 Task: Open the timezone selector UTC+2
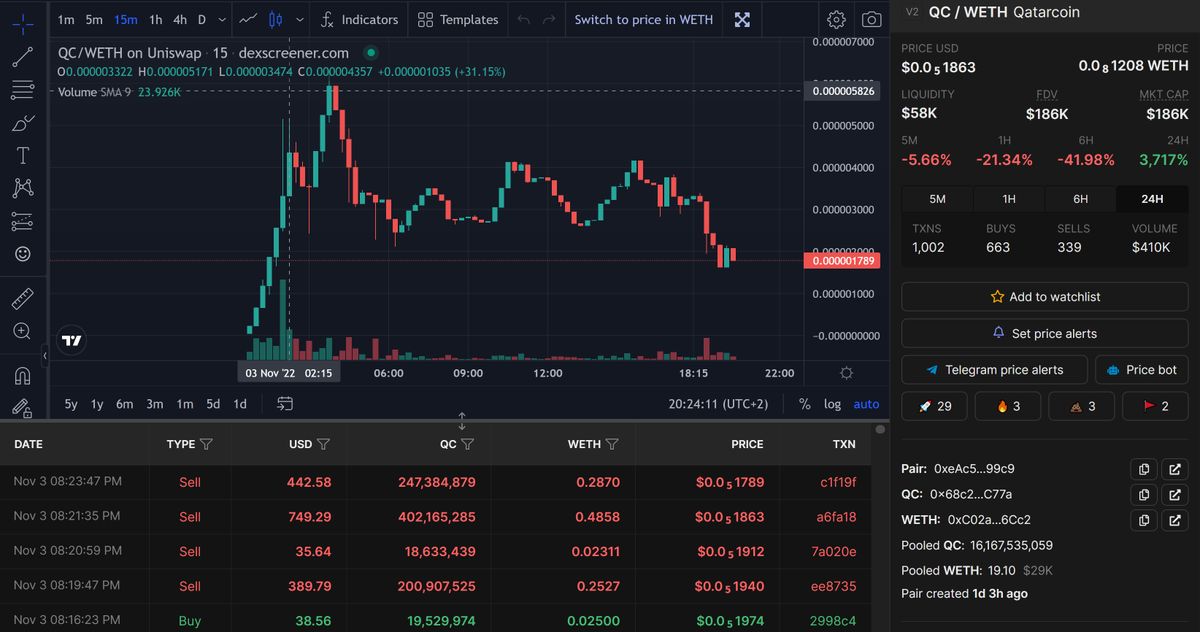718,404
